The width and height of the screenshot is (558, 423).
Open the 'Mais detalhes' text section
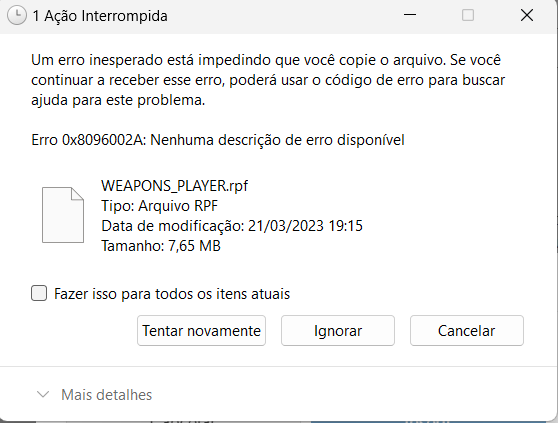point(106,395)
